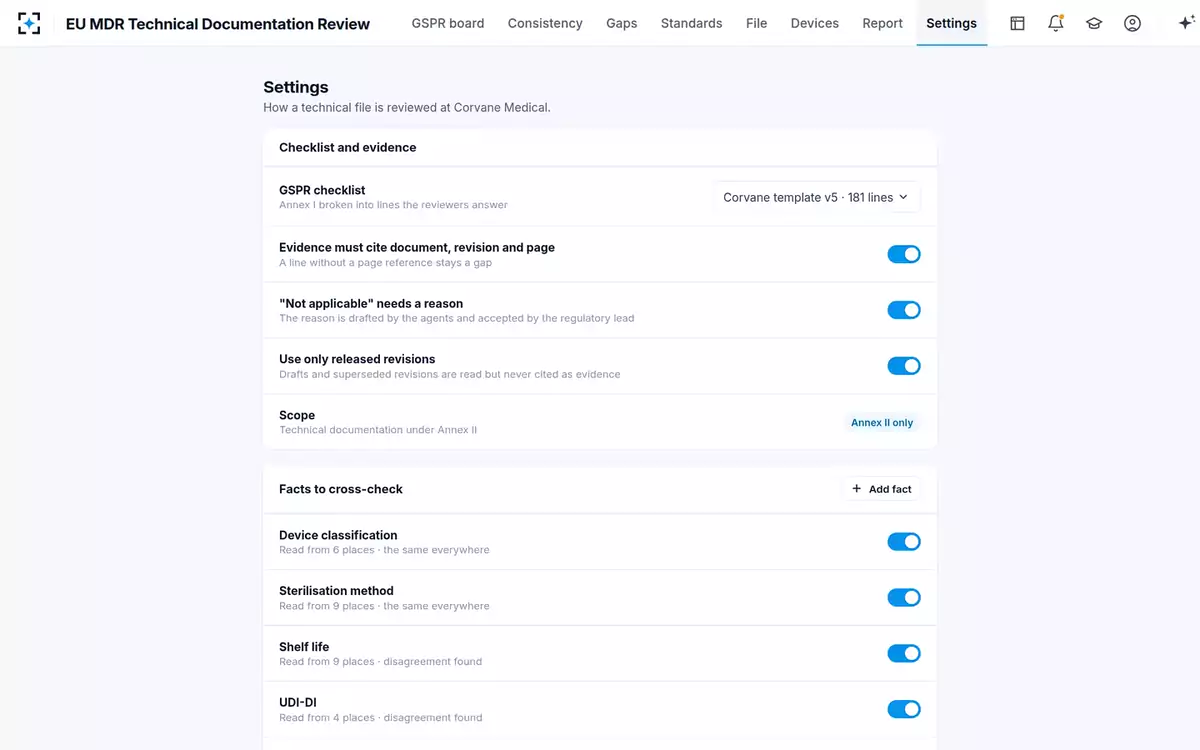The height and width of the screenshot is (750, 1200).
Task: Click the "Checklist and evidence" section header
Action: click(348, 147)
